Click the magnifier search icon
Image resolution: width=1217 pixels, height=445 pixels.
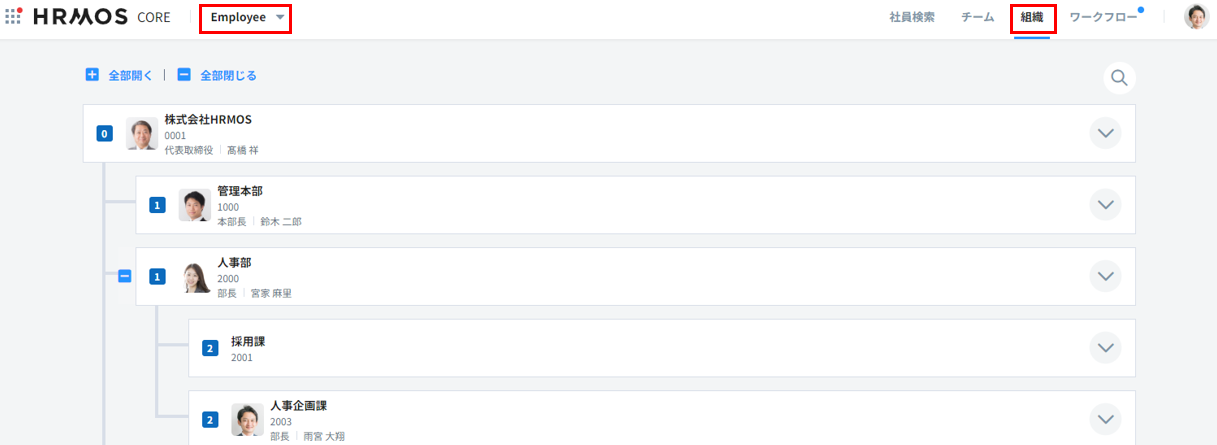[1119, 77]
